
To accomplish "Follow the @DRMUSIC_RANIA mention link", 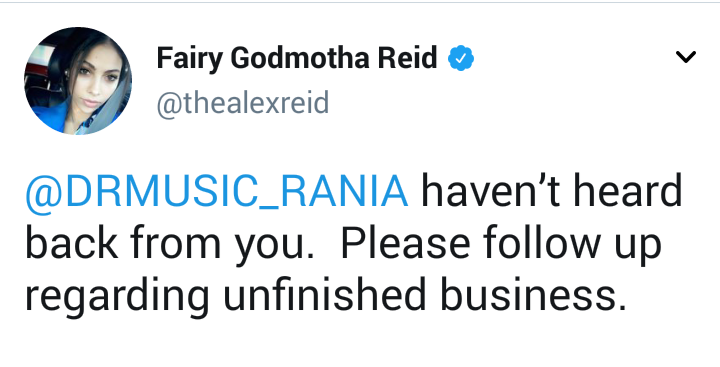I will click(x=216, y=192).
